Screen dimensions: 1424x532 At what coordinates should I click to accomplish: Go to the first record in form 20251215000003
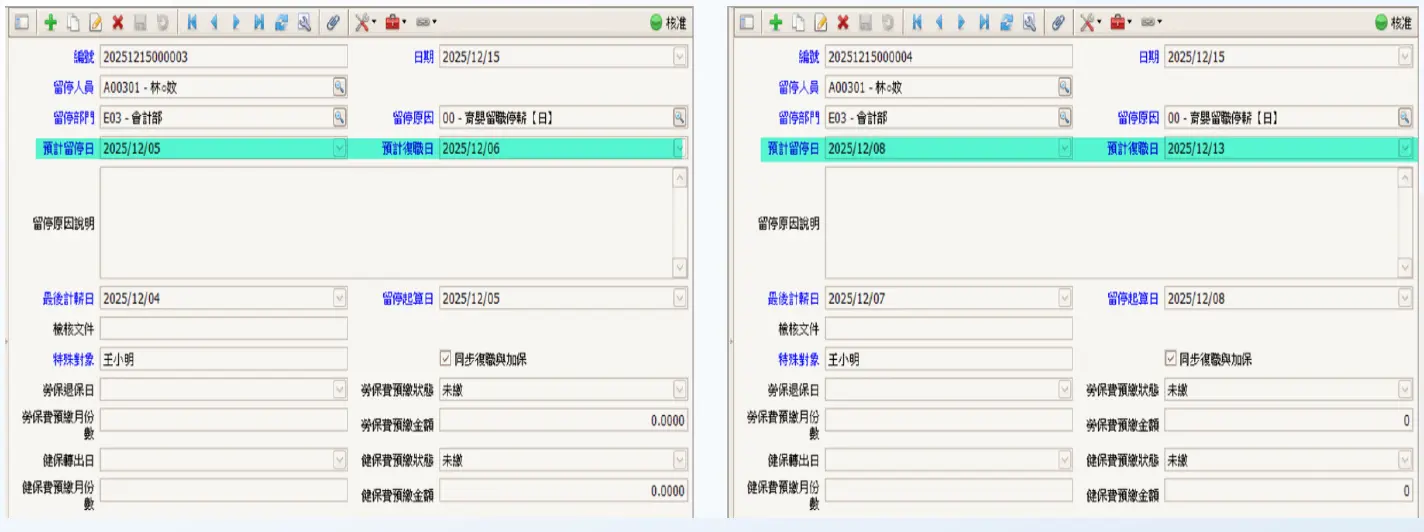click(192, 22)
